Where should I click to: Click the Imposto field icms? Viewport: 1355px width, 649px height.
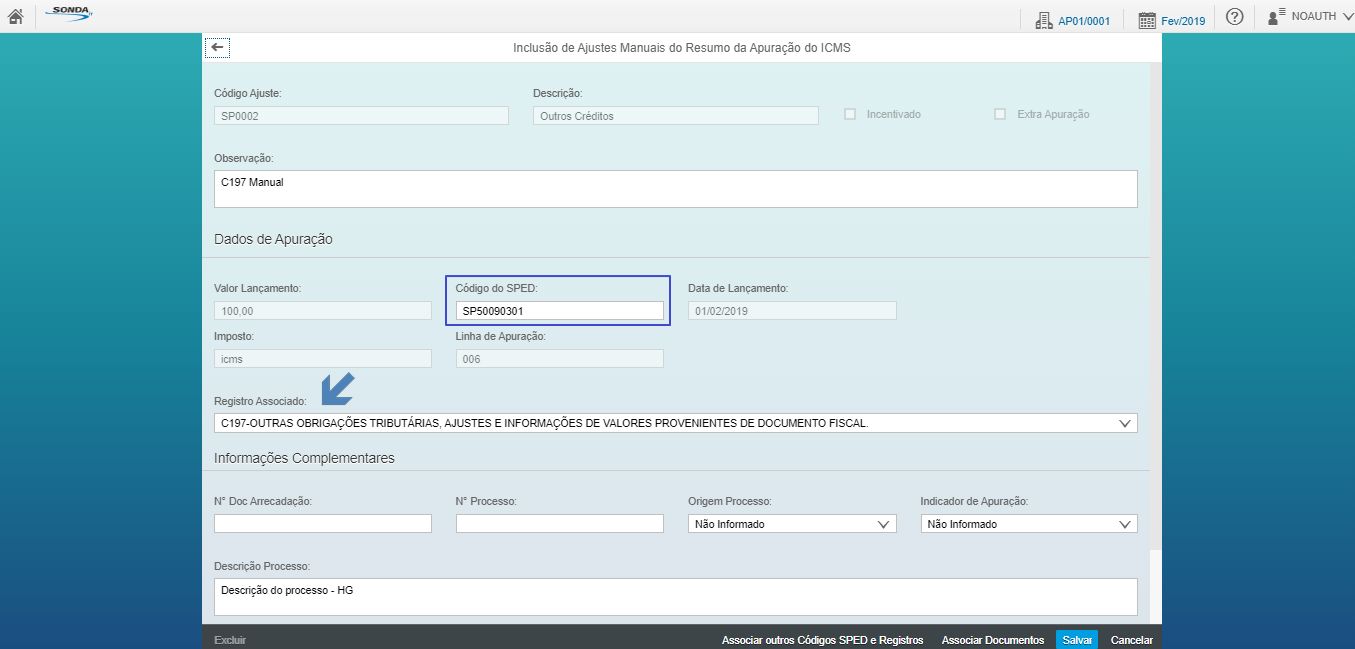click(x=323, y=359)
